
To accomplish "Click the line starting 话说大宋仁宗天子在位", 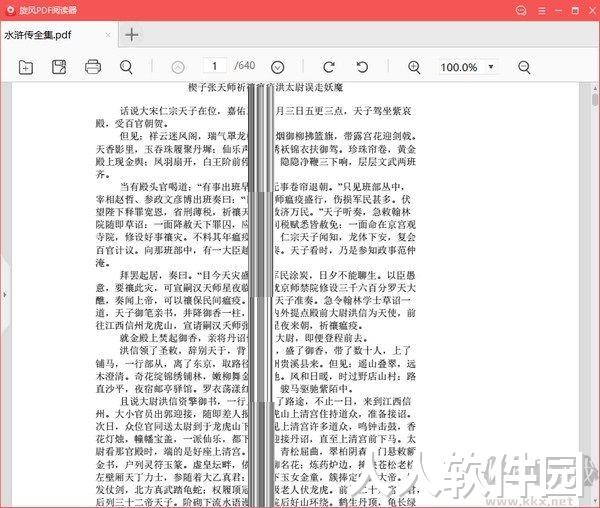I will pyautogui.click(x=265, y=111).
